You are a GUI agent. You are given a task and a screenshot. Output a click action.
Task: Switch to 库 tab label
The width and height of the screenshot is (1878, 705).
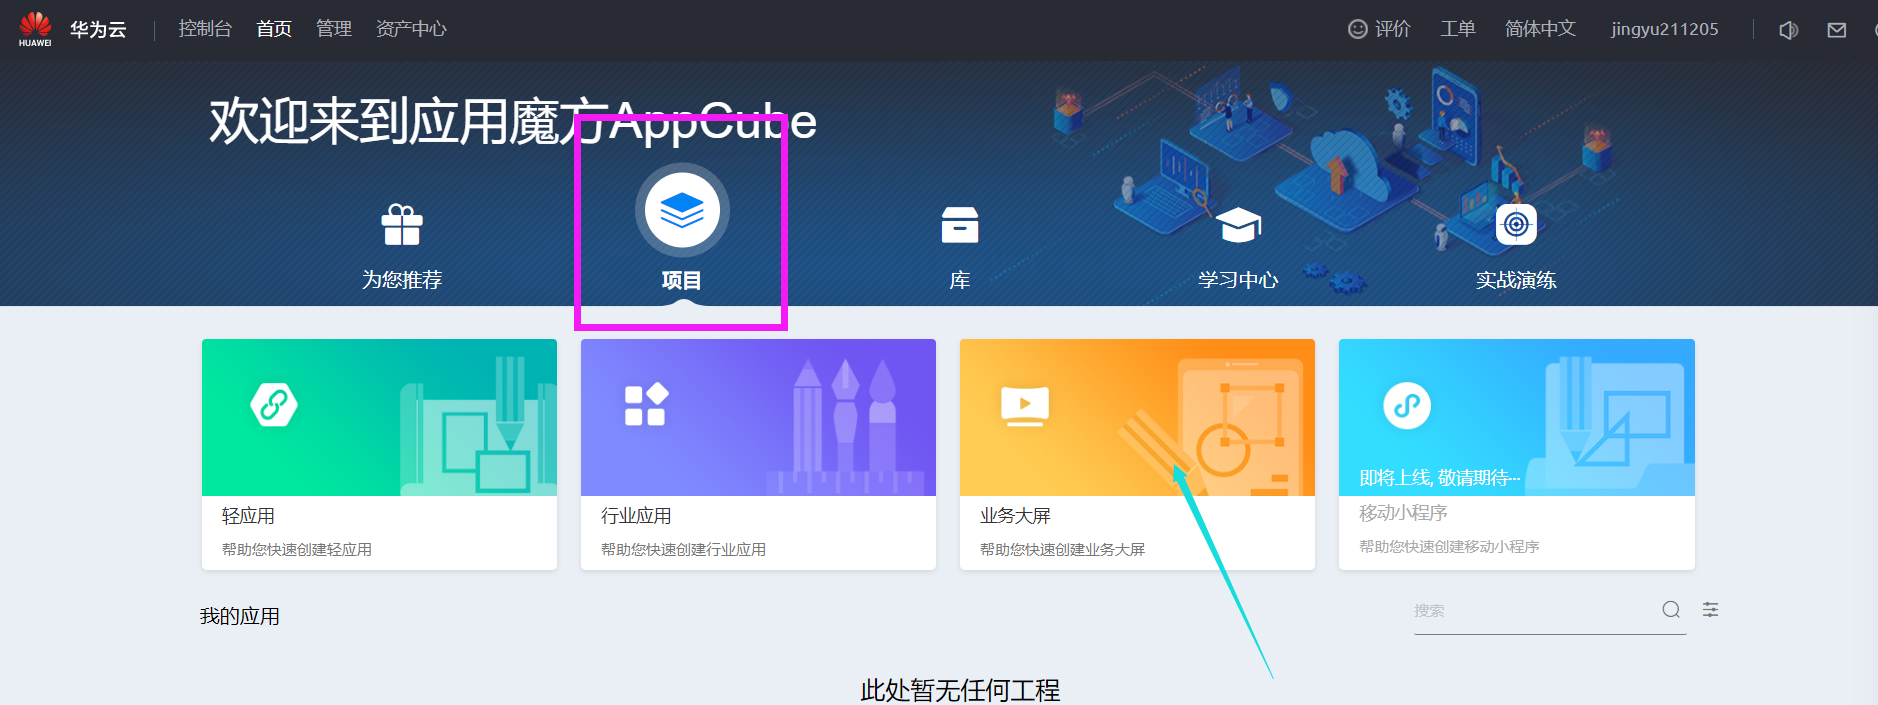[960, 280]
